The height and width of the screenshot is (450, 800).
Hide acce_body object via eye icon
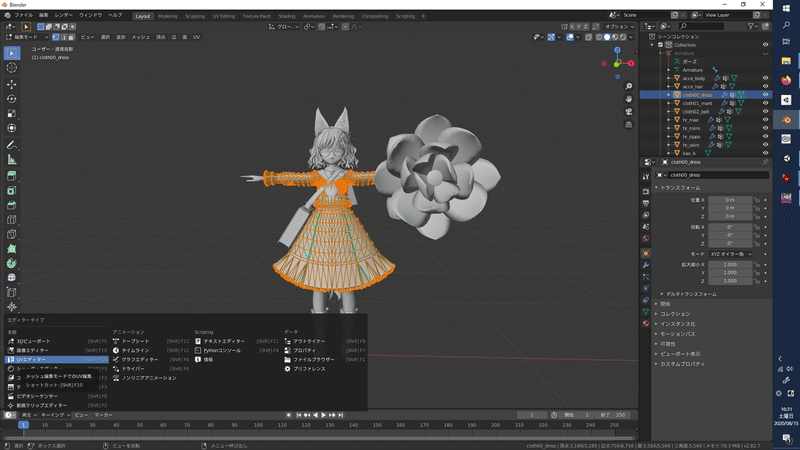[766, 78]
